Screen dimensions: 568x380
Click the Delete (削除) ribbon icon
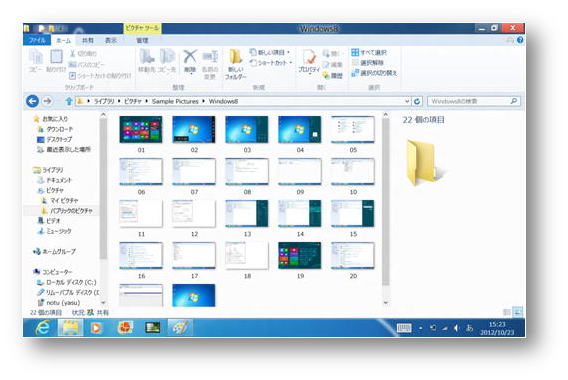(190, 62)
